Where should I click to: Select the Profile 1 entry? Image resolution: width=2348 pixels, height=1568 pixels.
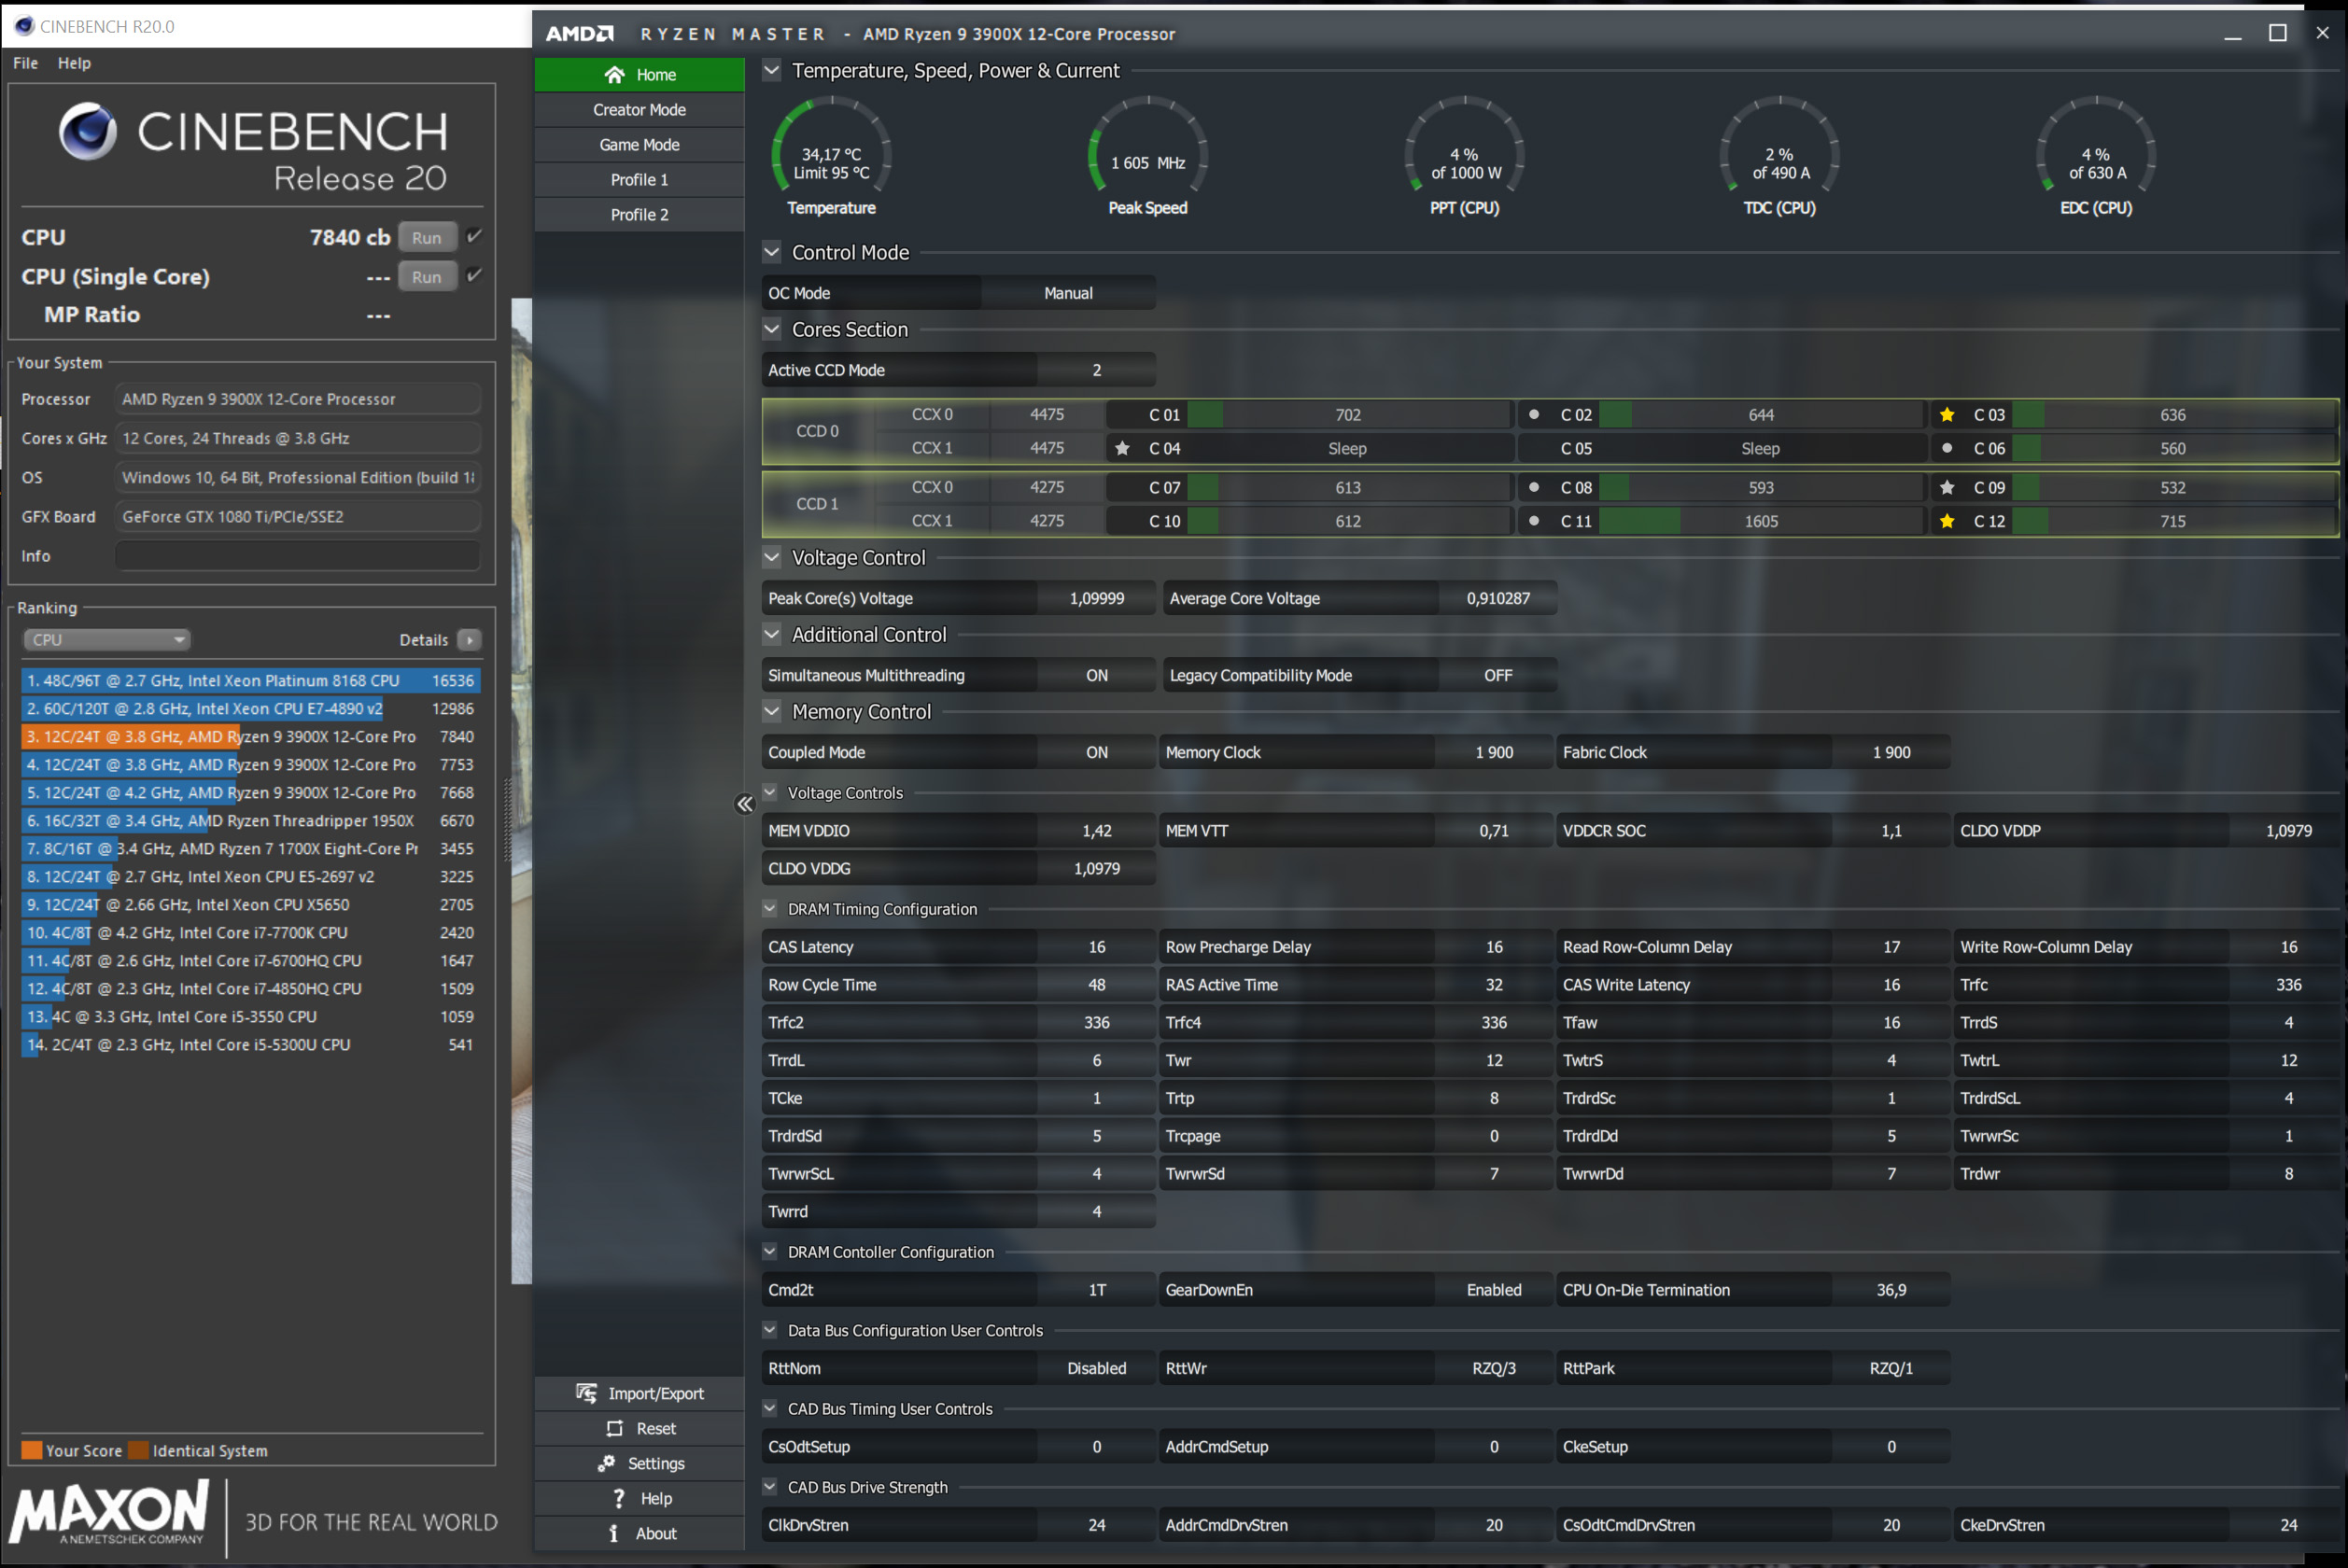(639, 180)
